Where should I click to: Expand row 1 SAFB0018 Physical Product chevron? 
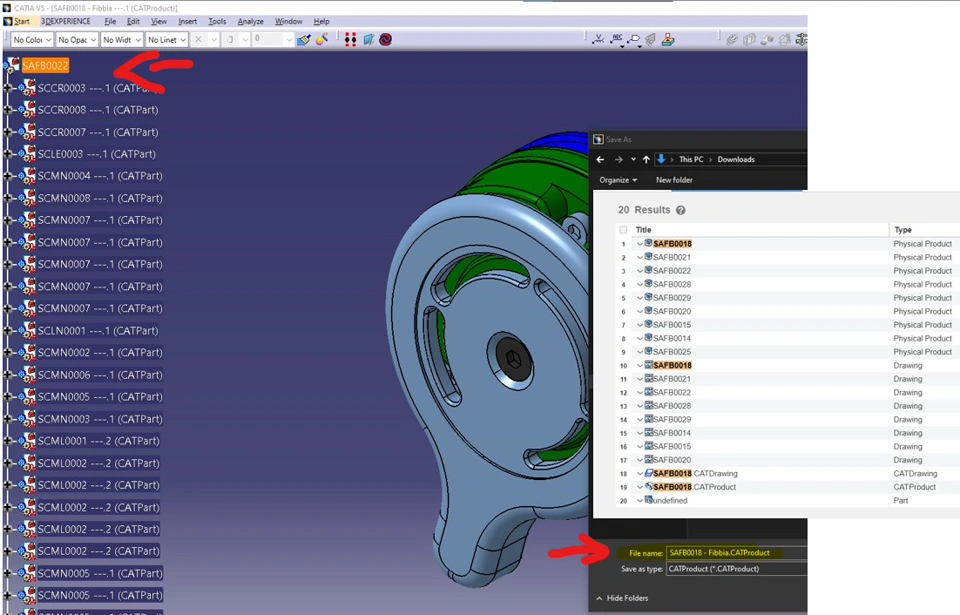pos(640,244)
